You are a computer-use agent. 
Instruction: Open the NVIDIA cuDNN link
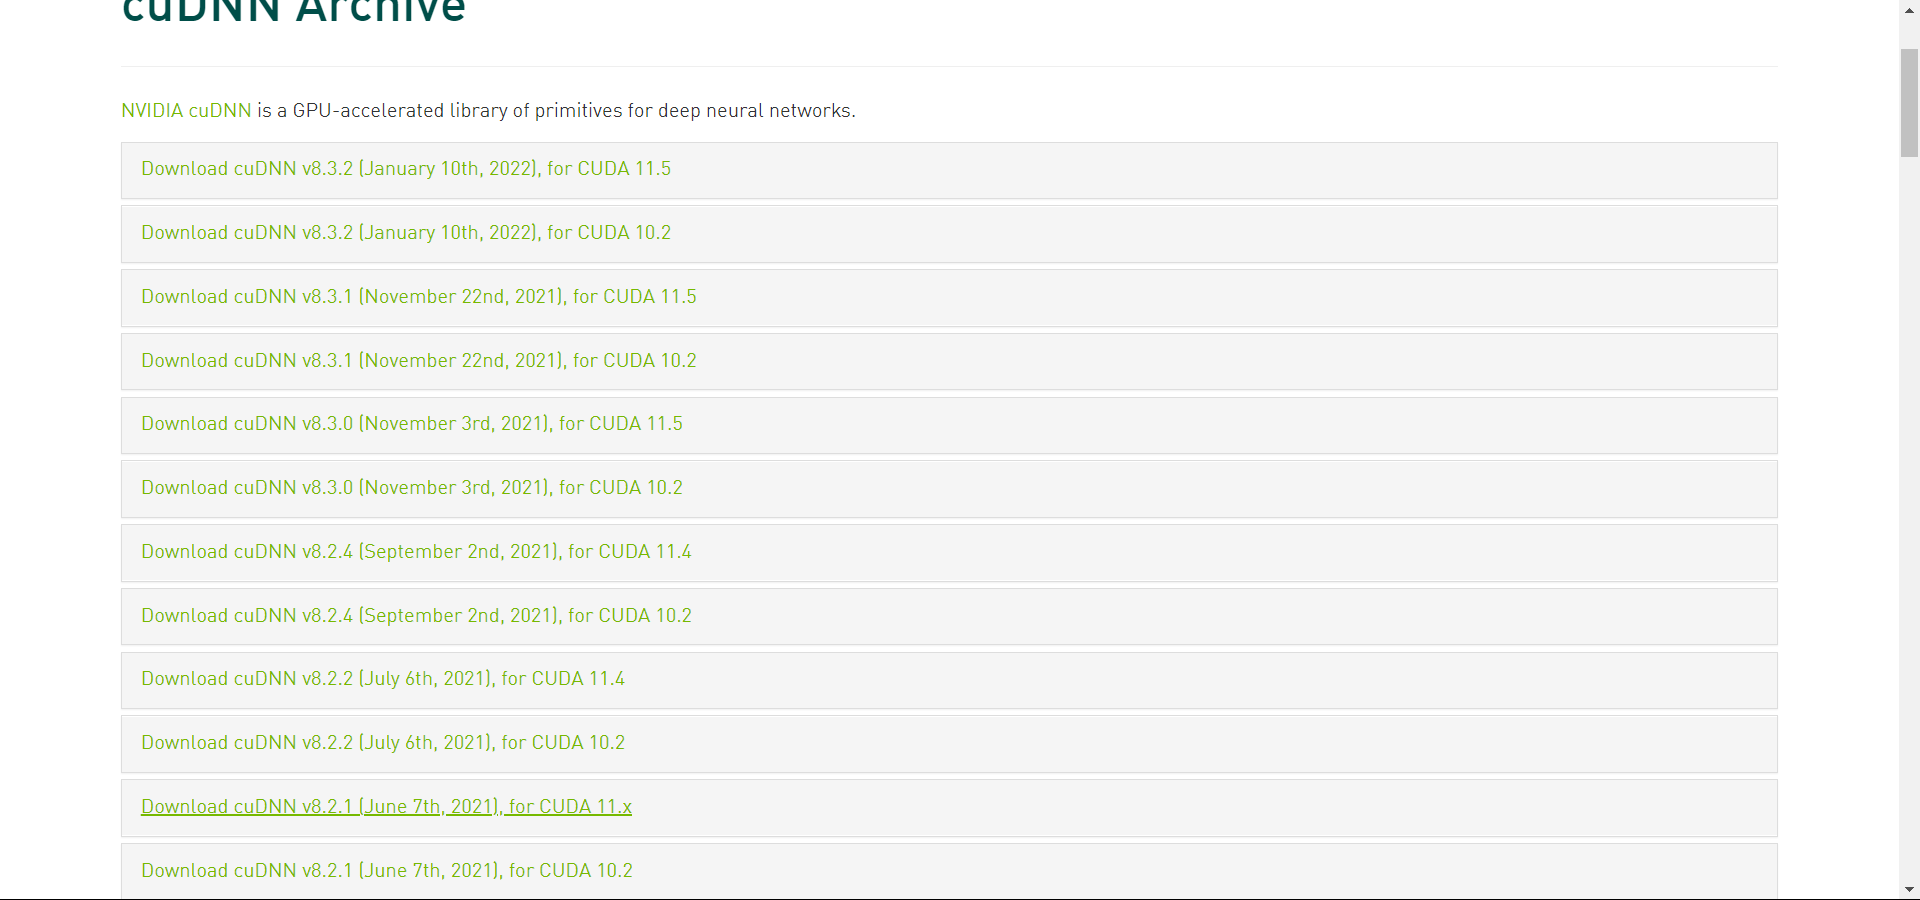[x=186, y=110]
